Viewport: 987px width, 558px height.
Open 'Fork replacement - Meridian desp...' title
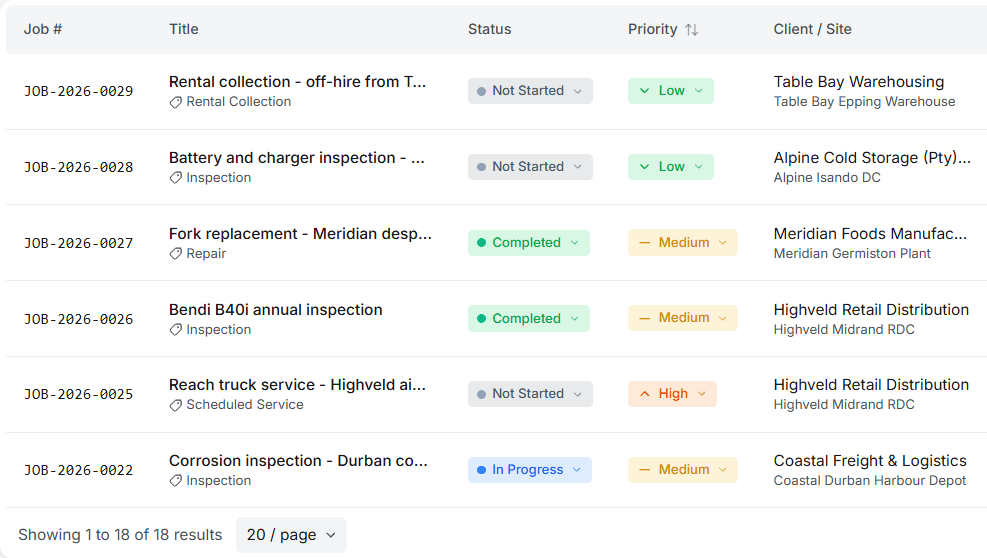(300, 234)
